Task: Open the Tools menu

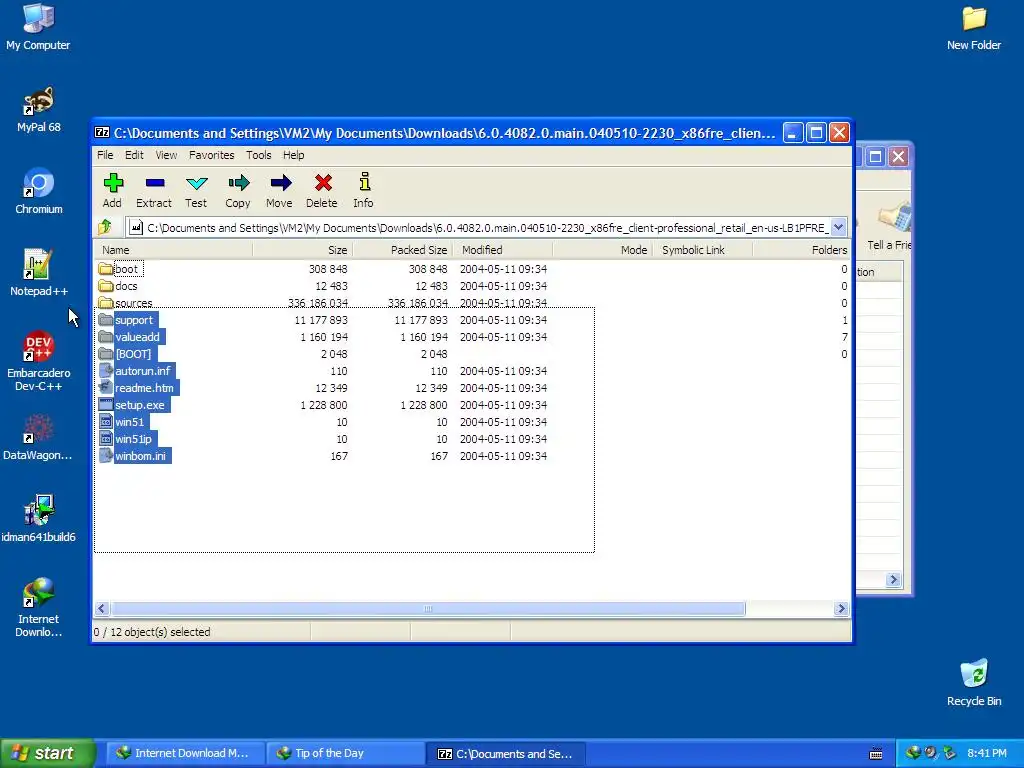Action: click(259, 155)
